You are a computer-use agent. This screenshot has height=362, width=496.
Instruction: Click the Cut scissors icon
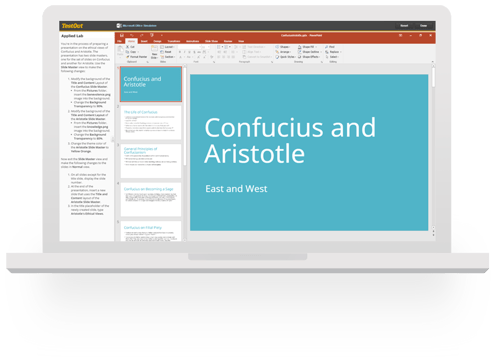click(x=128, y=47)
